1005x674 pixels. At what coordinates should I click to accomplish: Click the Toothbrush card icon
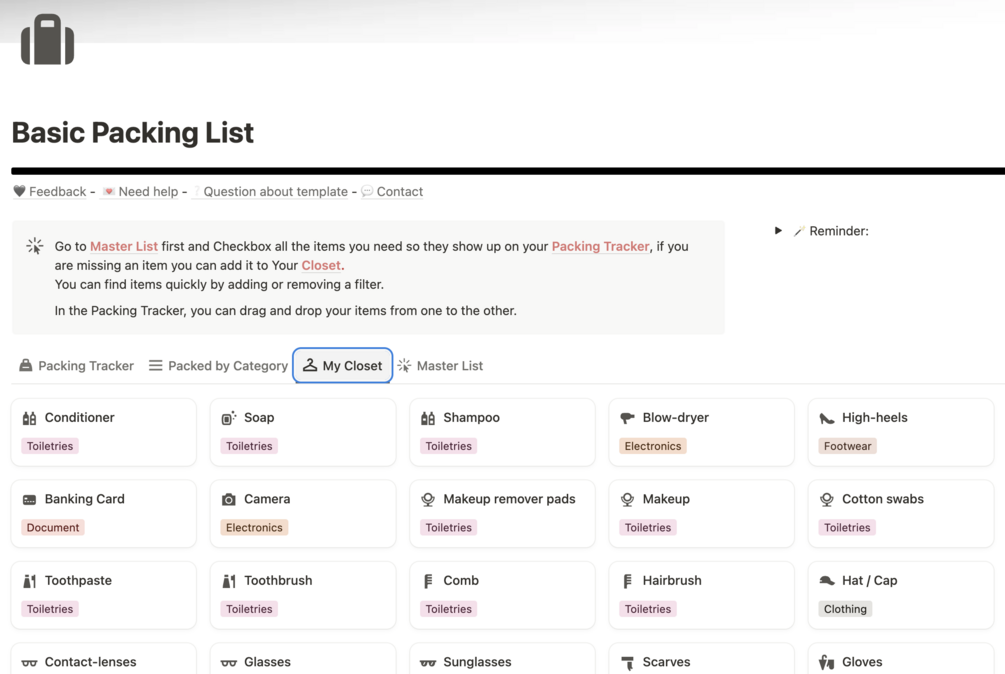(x=229, y=581)
